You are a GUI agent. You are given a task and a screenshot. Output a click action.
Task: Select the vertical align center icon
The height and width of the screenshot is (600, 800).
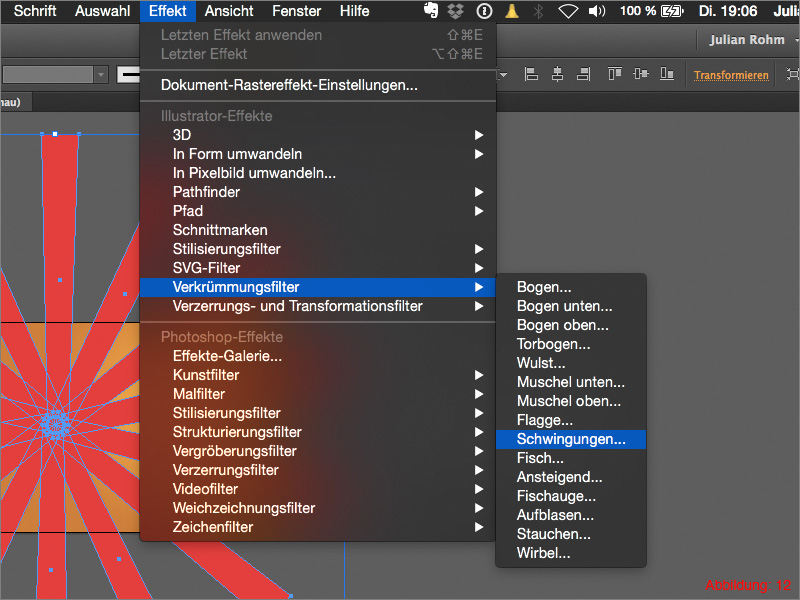tap(641, 75)
